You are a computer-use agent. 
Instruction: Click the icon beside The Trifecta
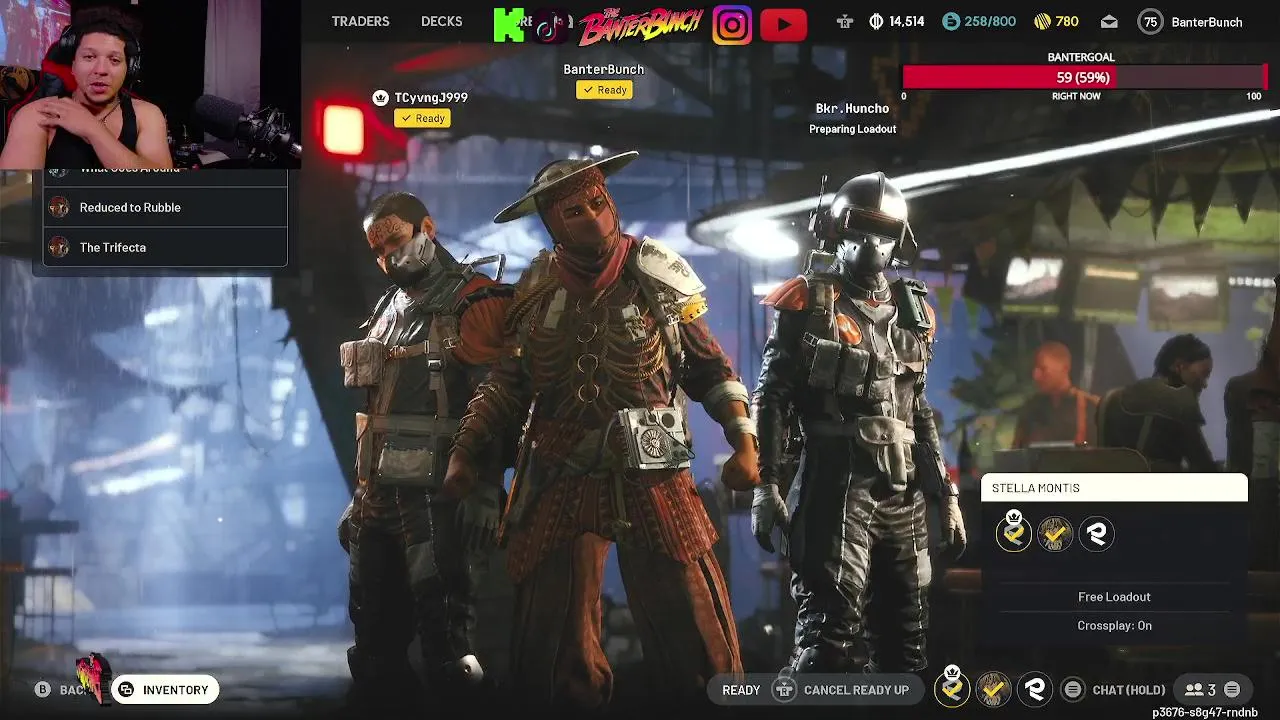[x=59, y=247]
